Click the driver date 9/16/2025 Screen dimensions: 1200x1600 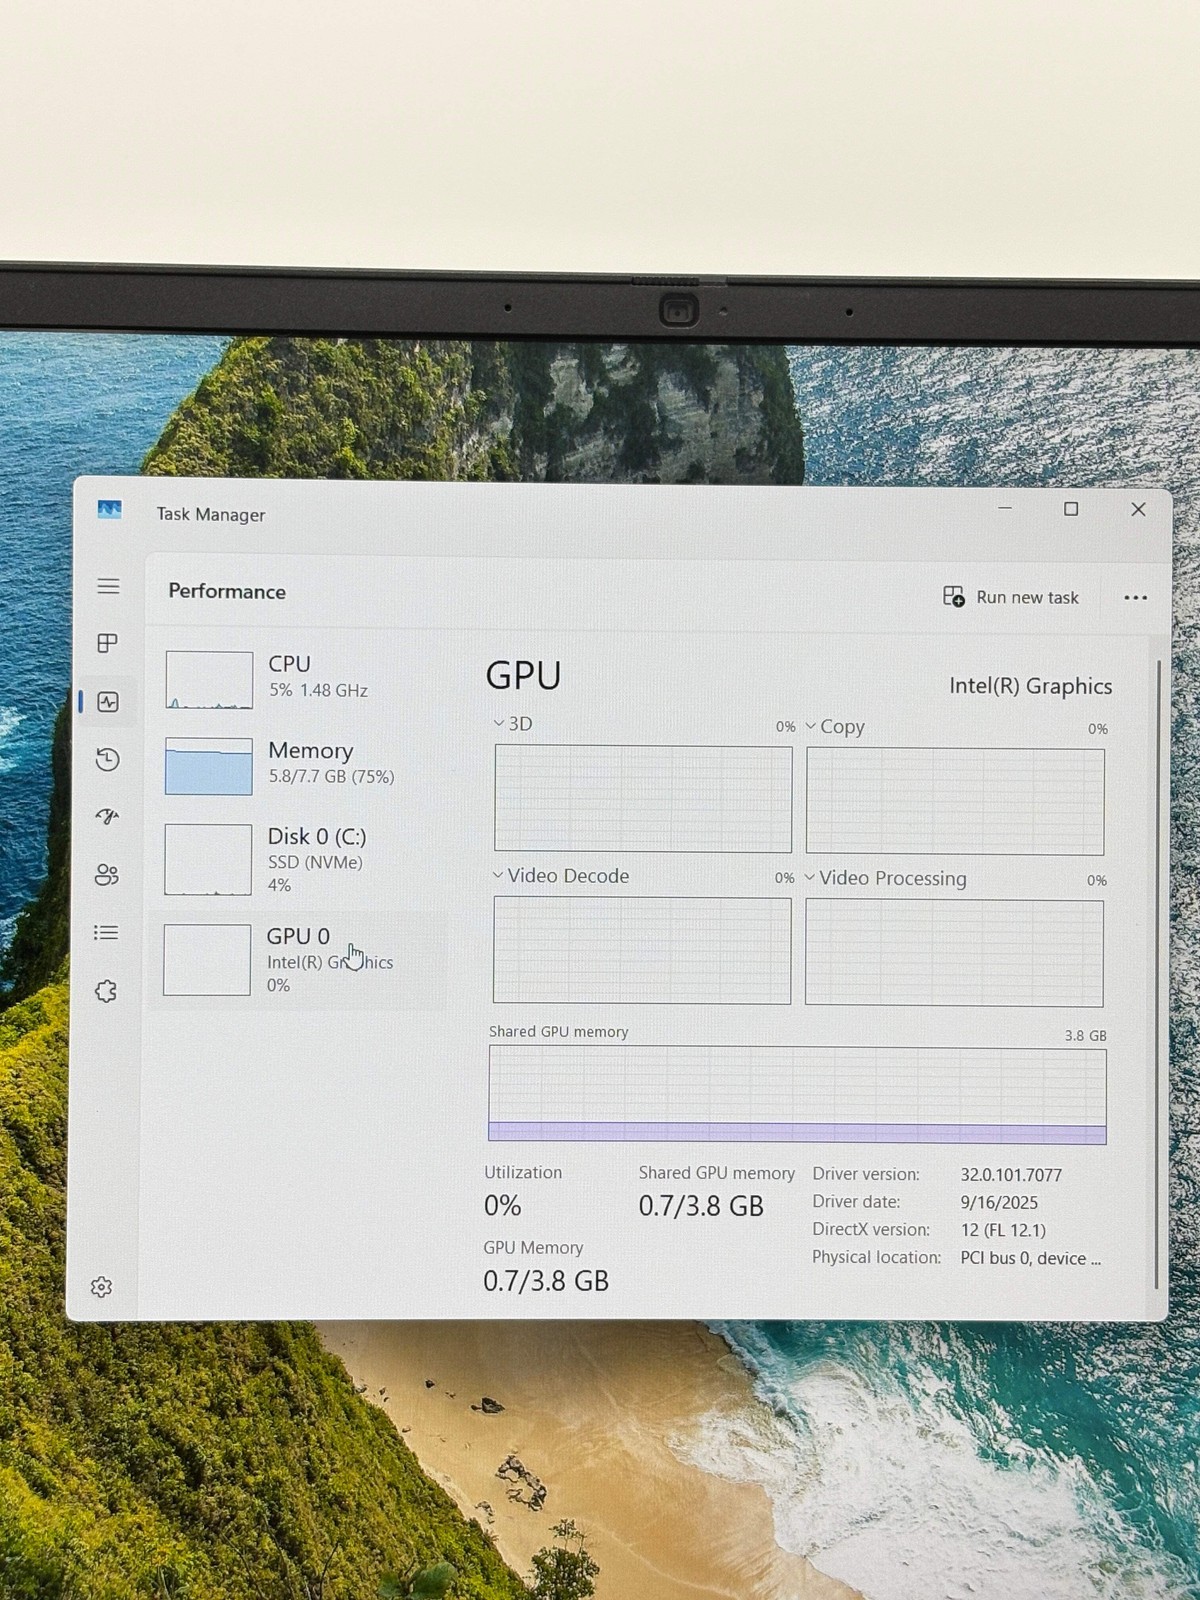click(999, 1203)
